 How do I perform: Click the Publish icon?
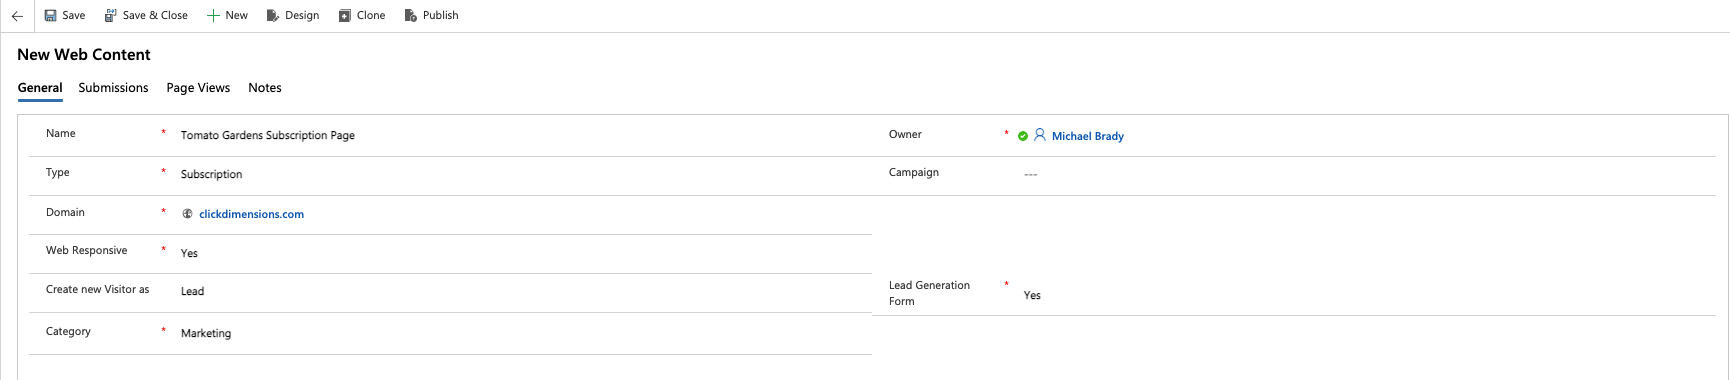[410, 16]
